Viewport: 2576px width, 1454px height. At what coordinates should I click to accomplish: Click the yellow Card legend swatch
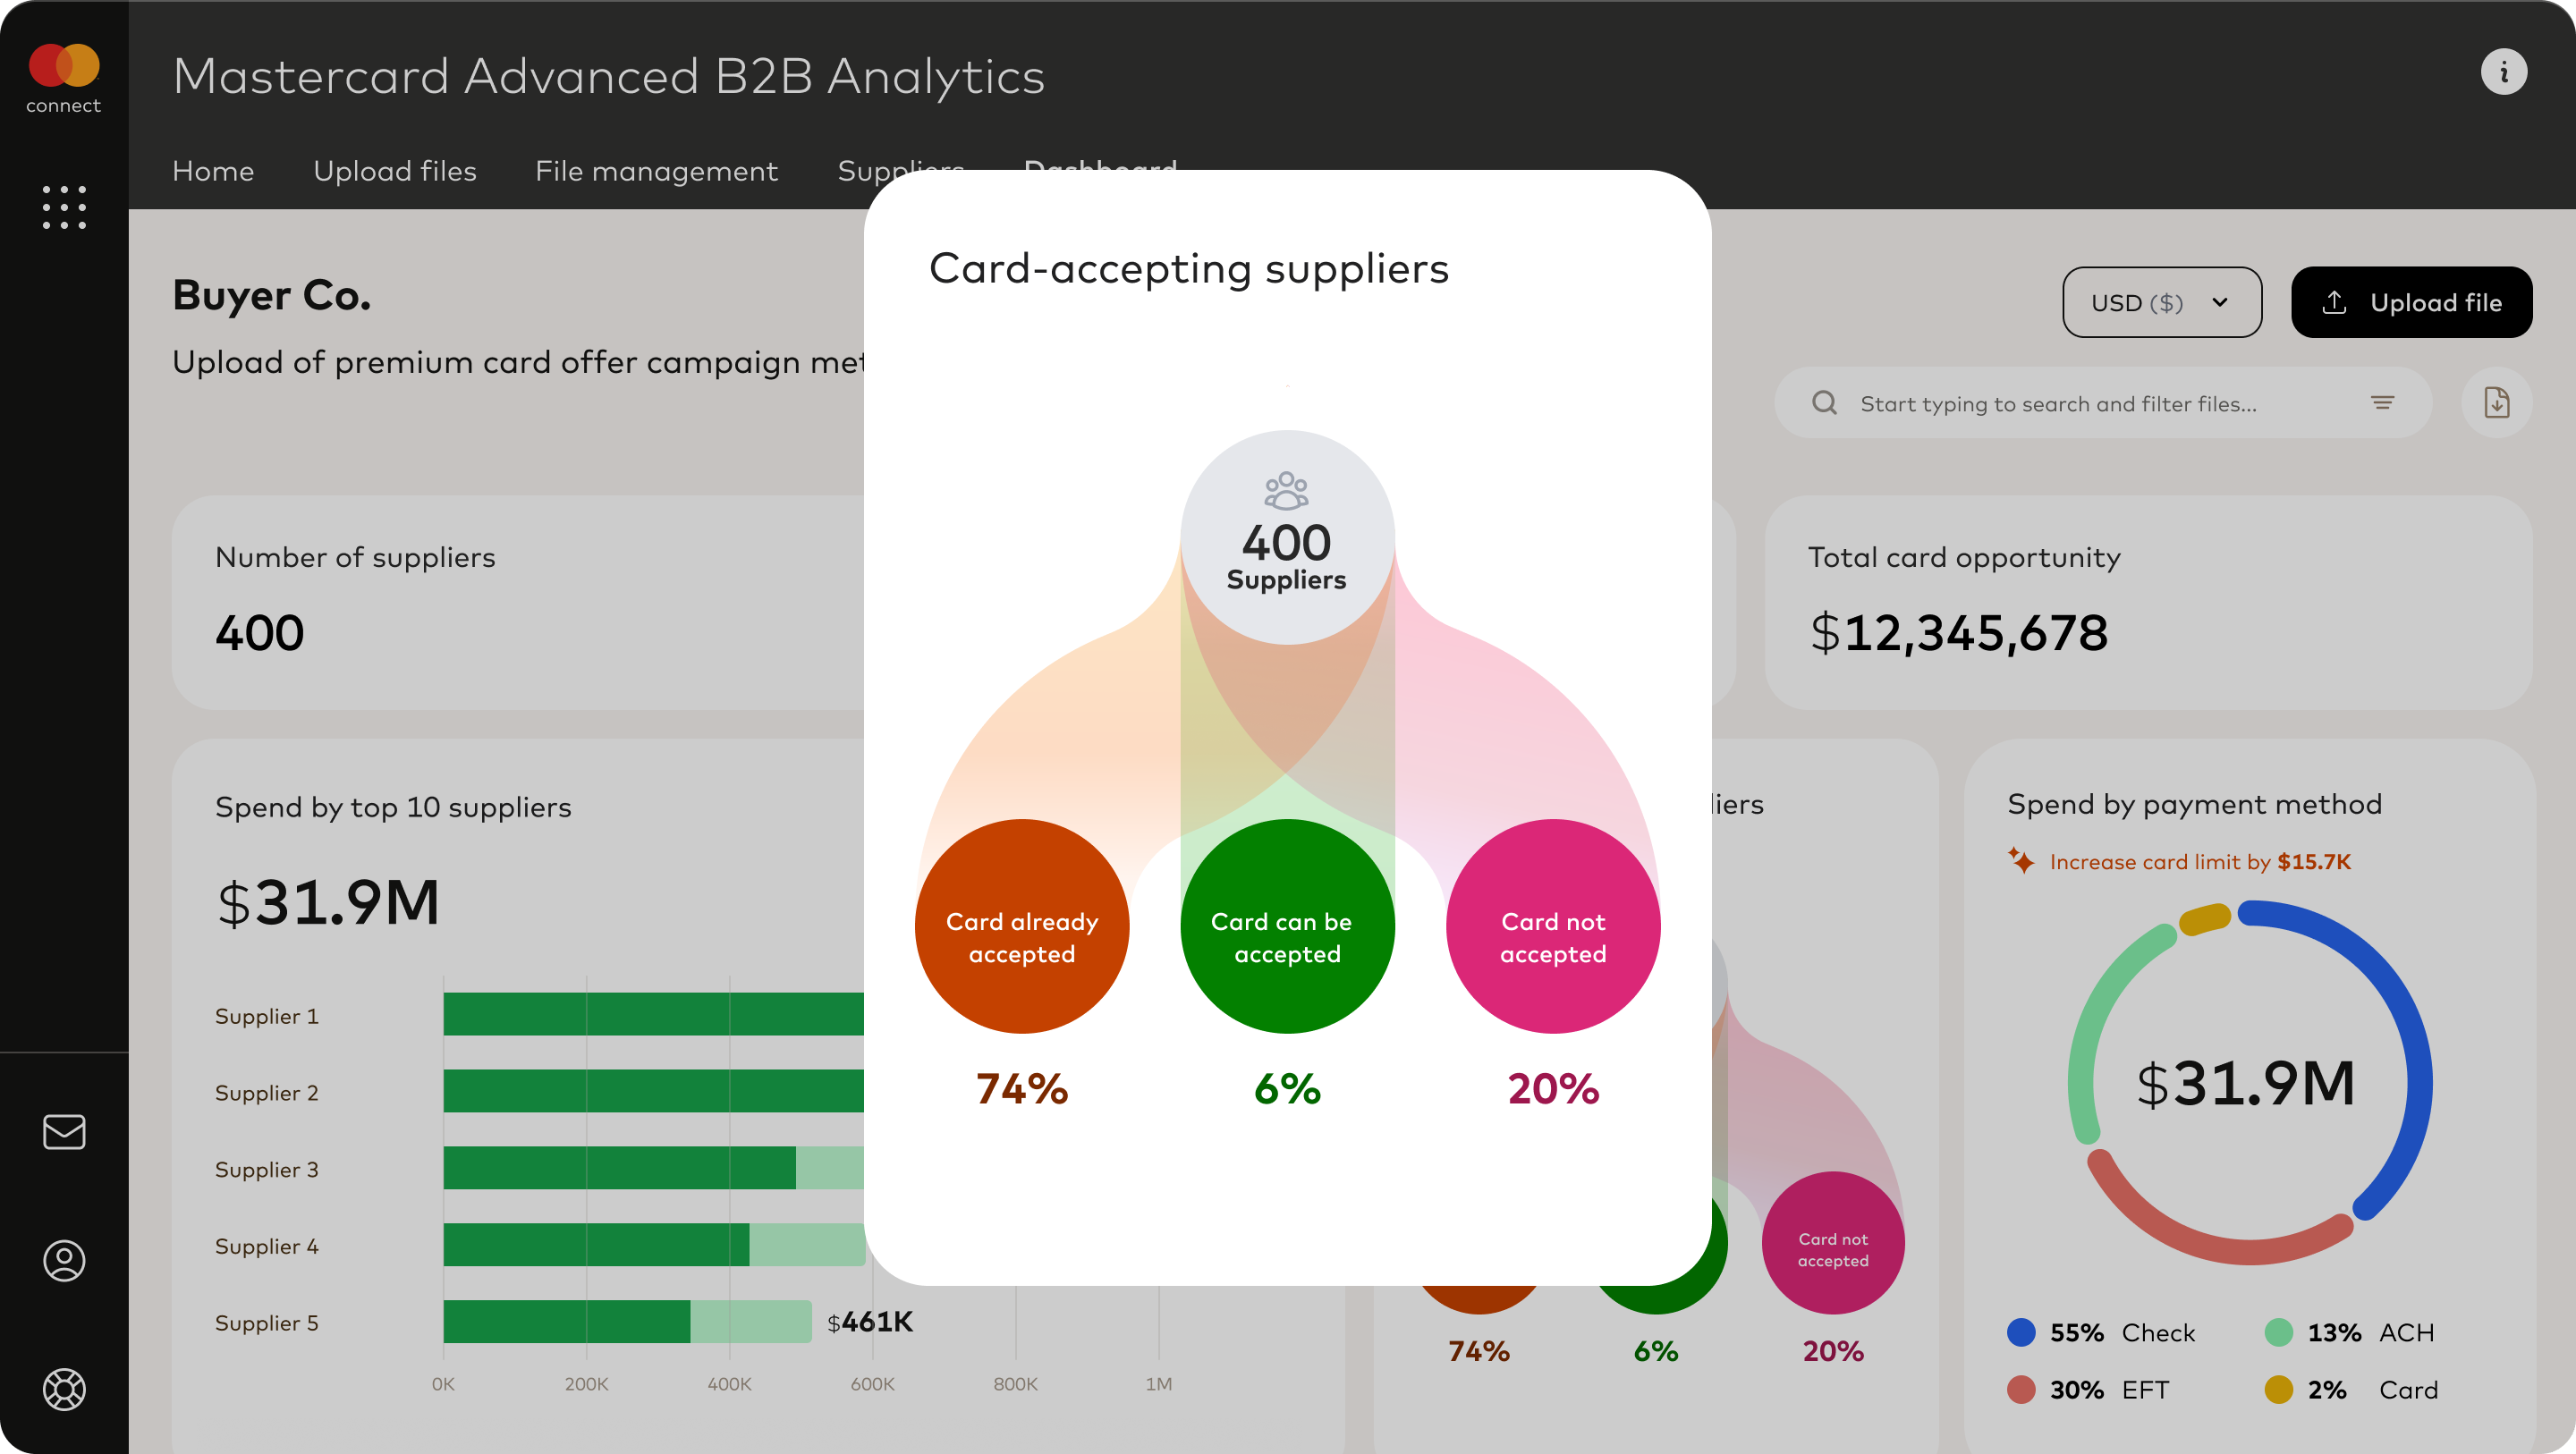2278,1390
